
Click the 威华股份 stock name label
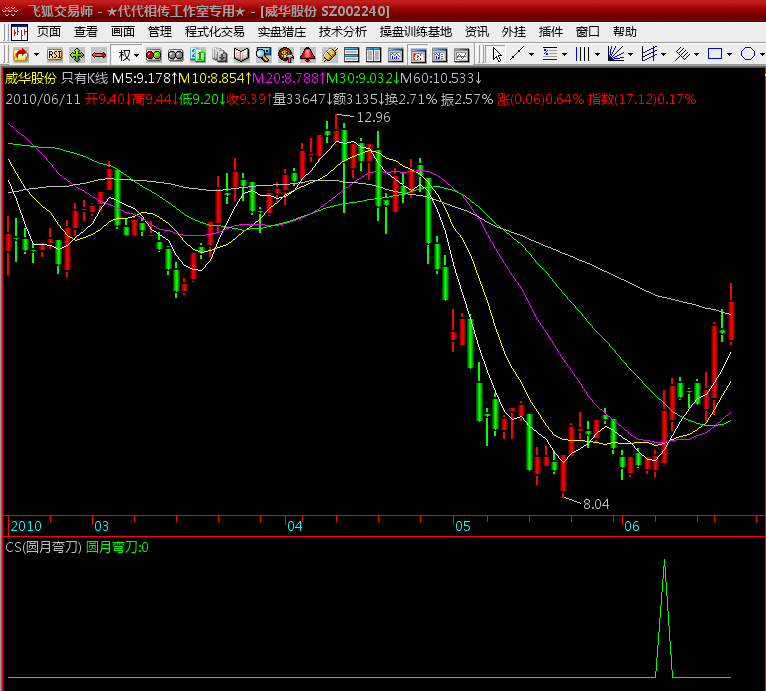(x=31, y=78)
